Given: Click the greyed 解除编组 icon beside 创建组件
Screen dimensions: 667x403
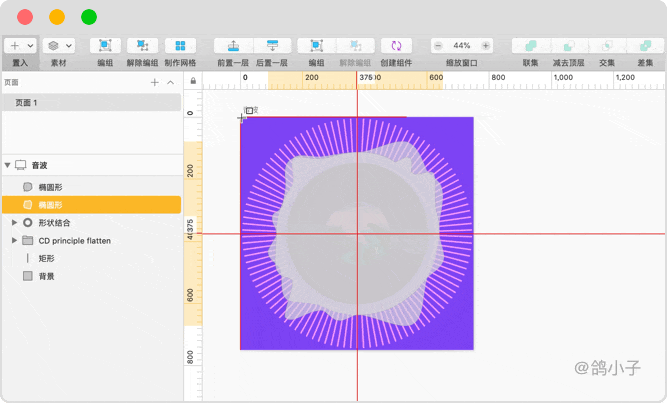Looking at the screenshot, I should pyautogui.click(x=356, y=46).
